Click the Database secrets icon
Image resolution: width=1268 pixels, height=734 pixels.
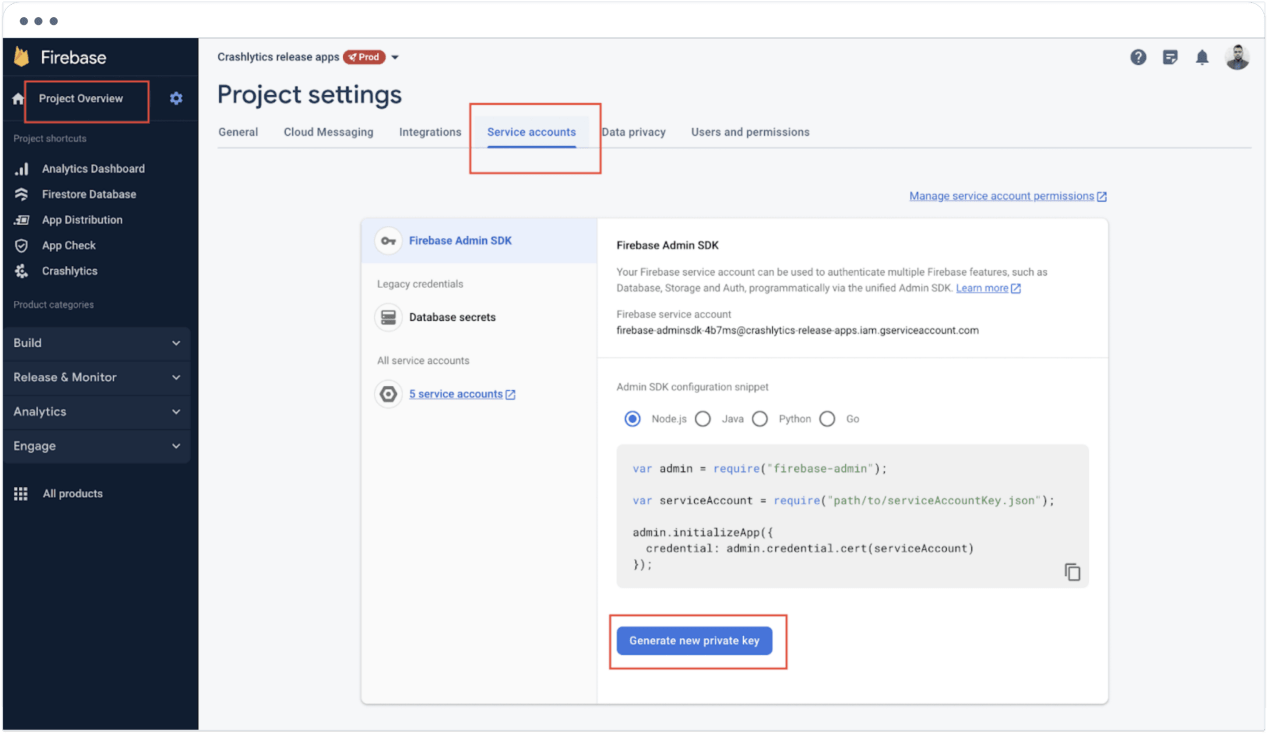point(388,317)
